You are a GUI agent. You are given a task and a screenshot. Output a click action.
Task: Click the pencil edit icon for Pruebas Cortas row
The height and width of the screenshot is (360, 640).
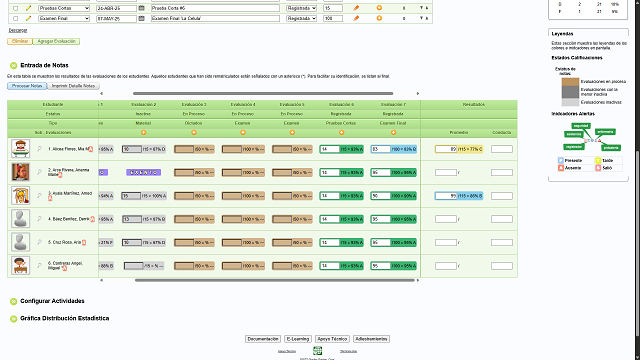pyautogui.click(x=28, y=8)
